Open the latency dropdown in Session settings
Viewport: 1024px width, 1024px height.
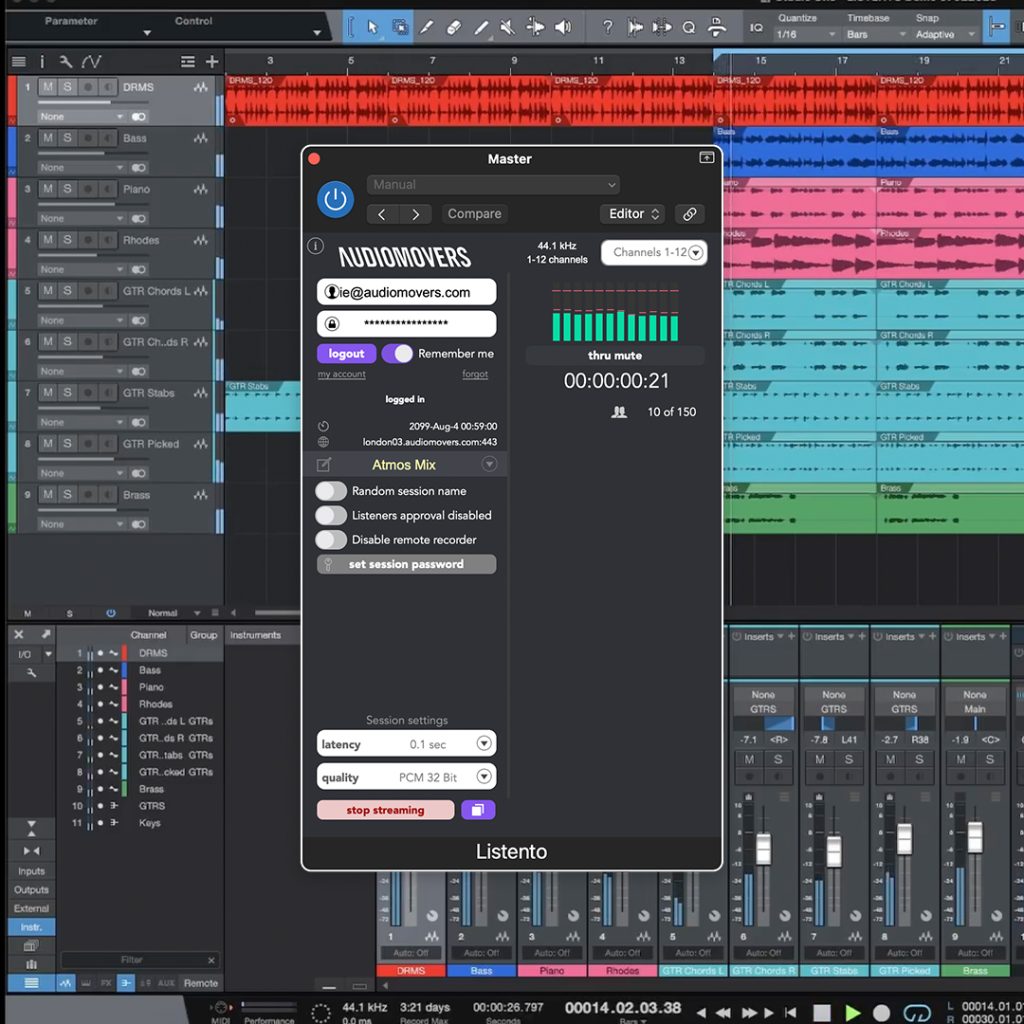click(x=484, y=743)
